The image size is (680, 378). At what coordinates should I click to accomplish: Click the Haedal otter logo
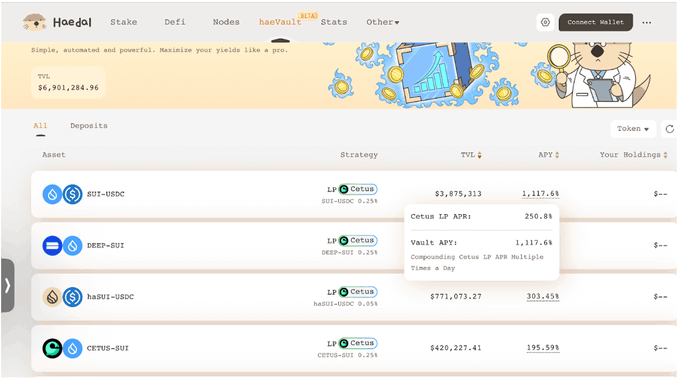[34, 22]
